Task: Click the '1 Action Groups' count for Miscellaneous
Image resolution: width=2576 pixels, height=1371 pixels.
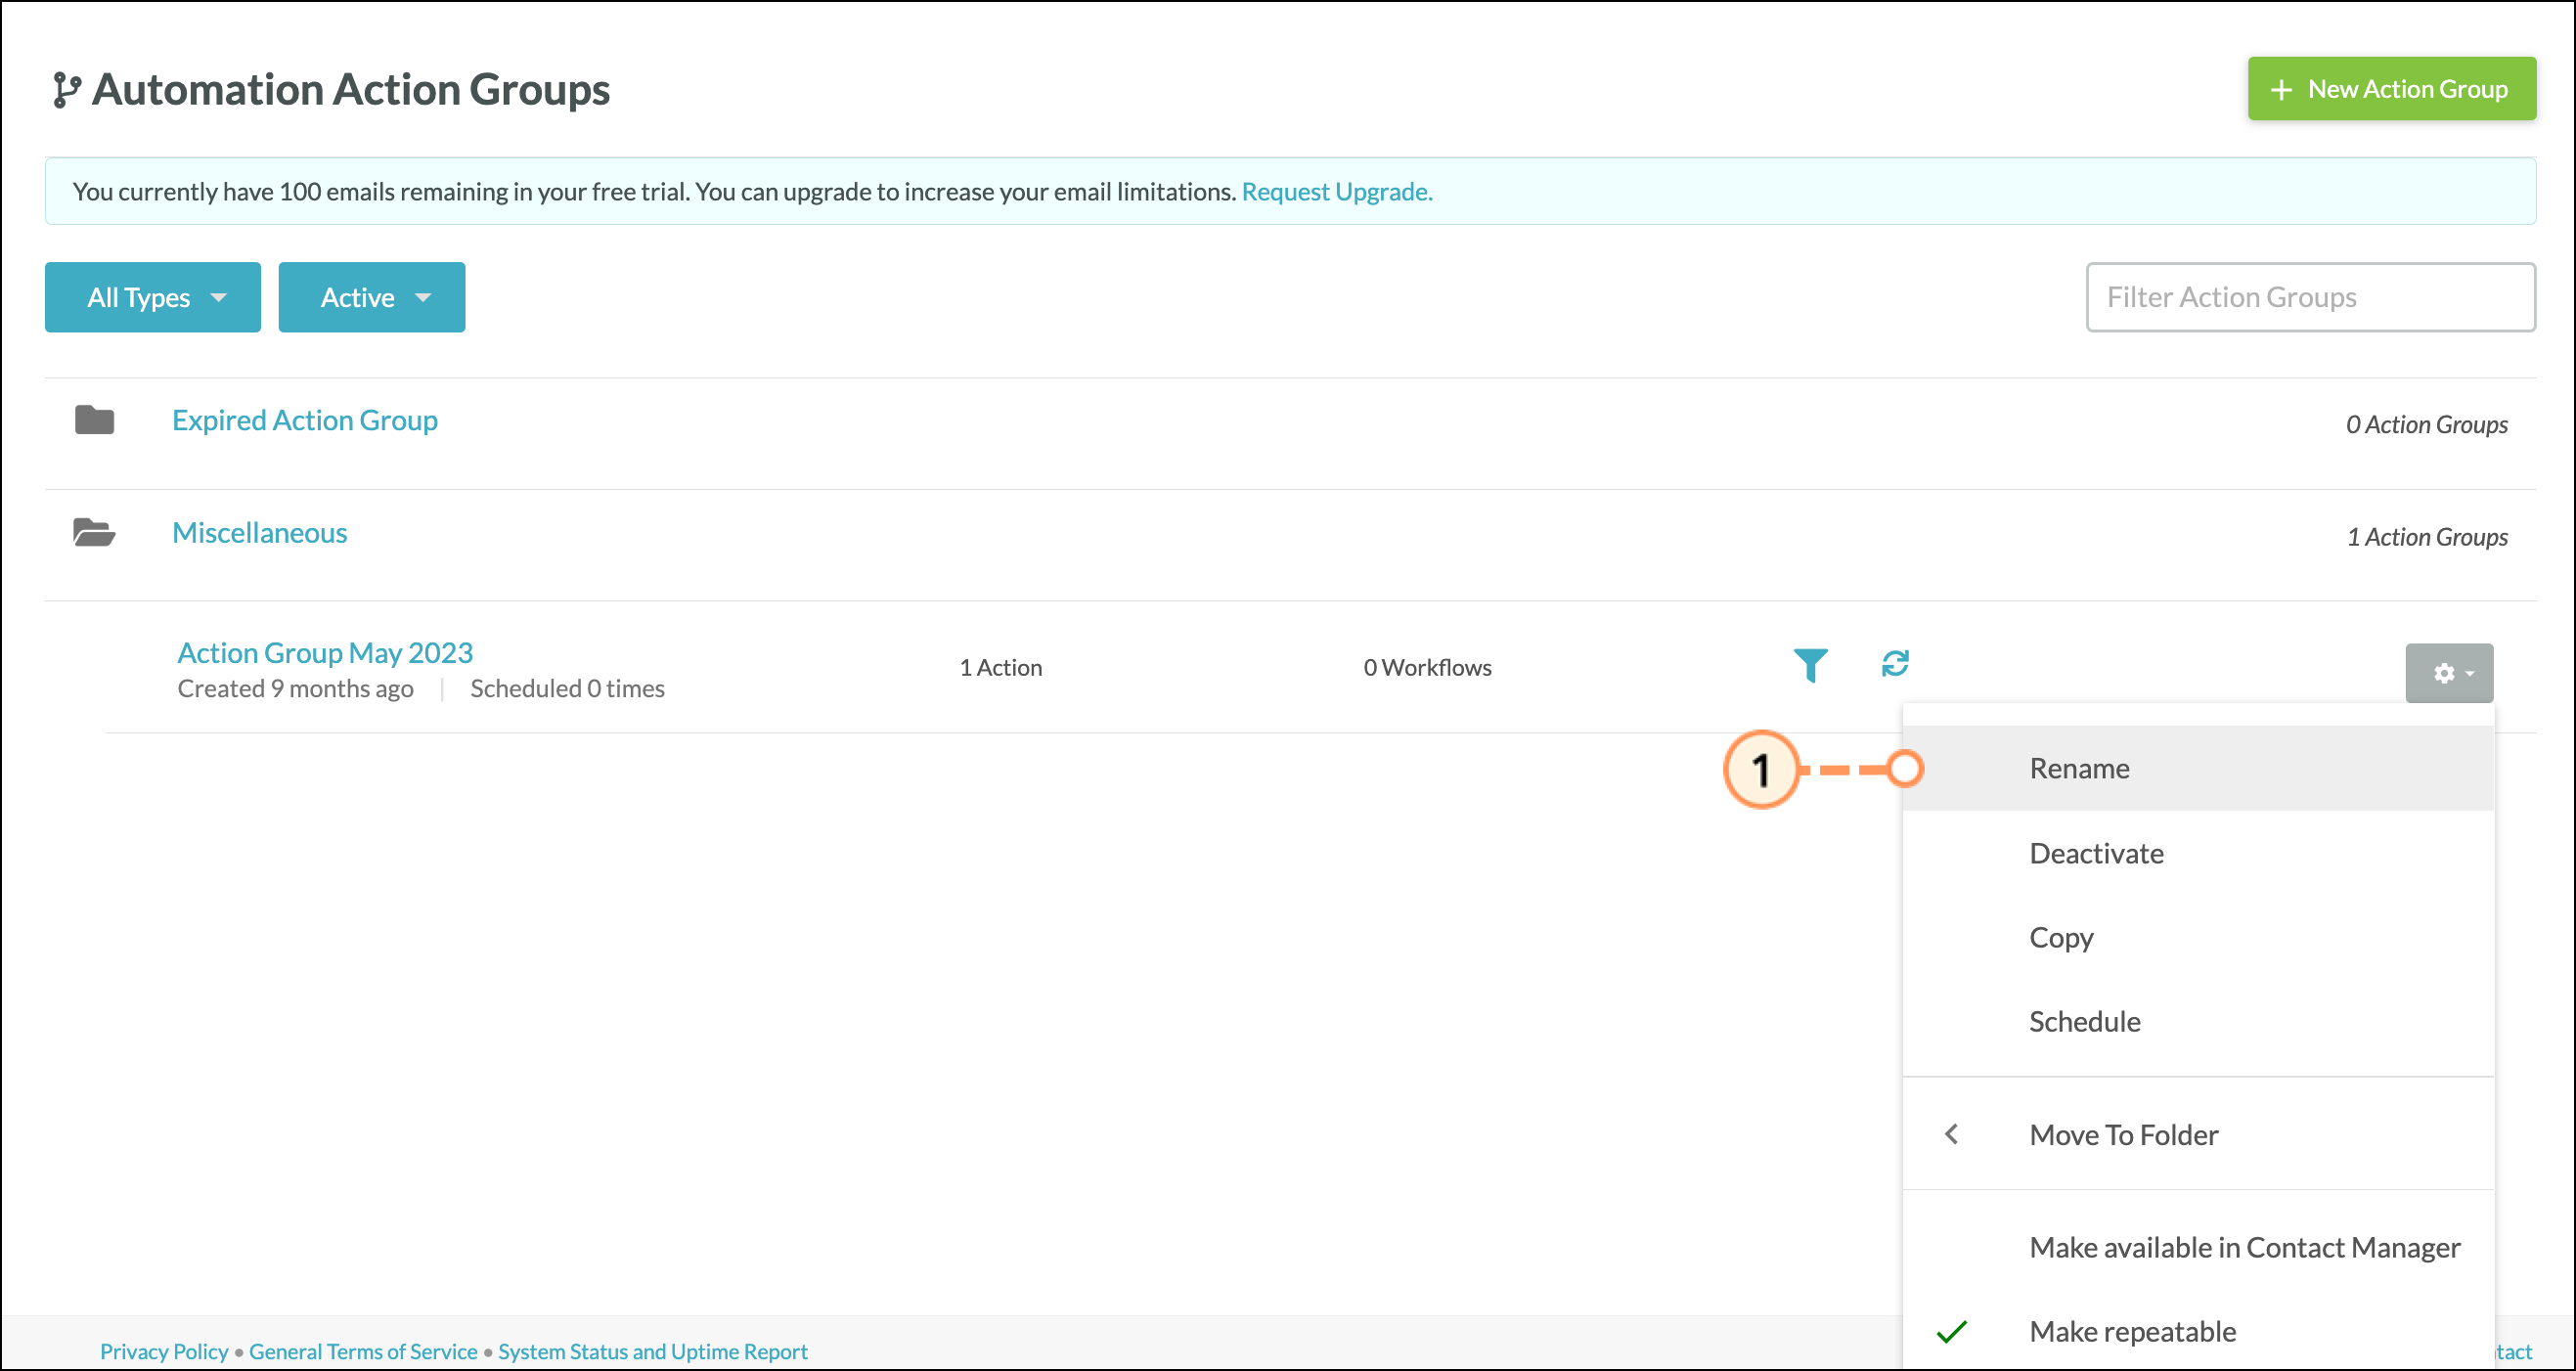Action: 2427,537
